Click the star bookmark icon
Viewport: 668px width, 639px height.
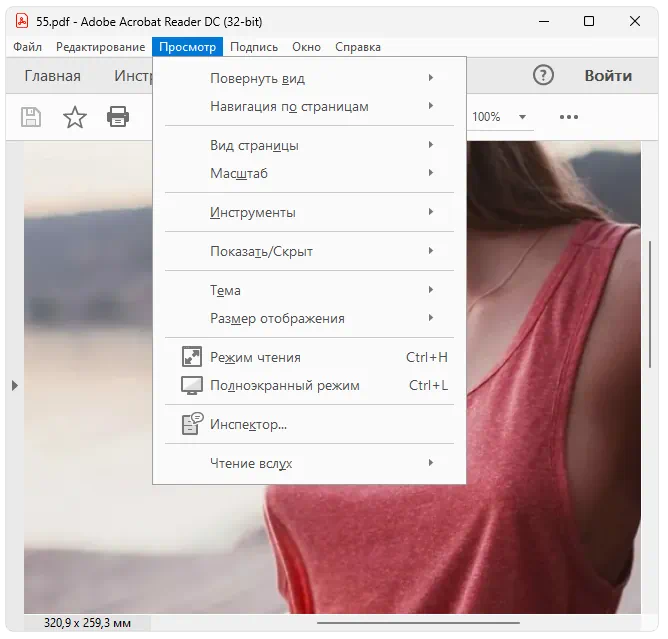pos(75,117)
